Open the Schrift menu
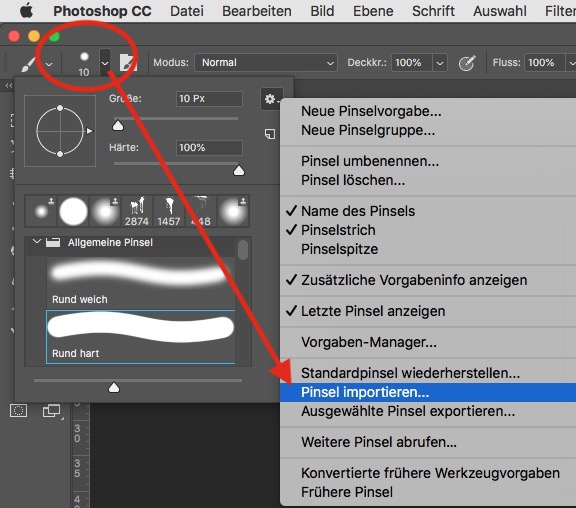576x508 pixels. (x=433, y=11)
